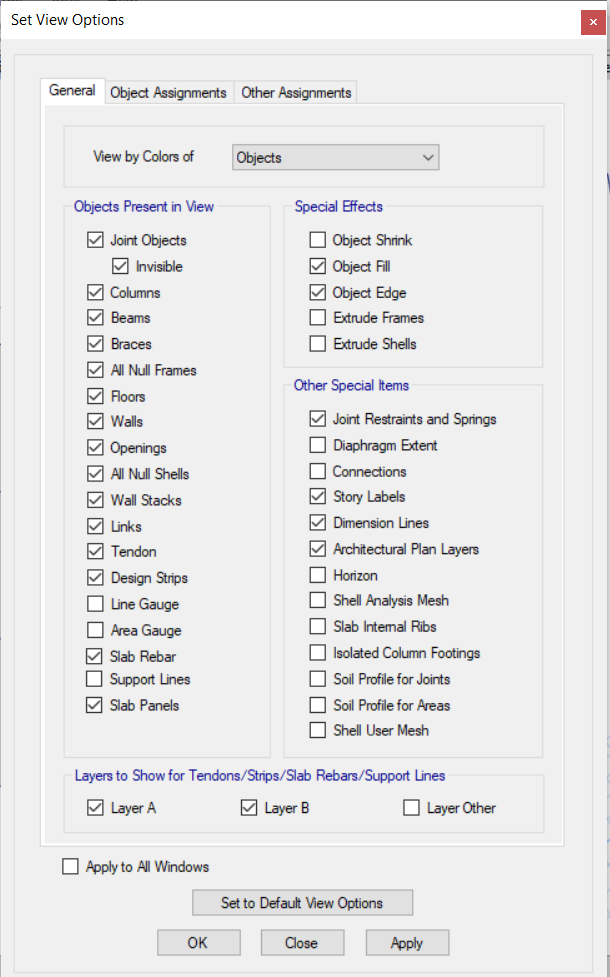Click Set to Default View Options button
Screen dimensions: 610x977
[x=302, y=903]
